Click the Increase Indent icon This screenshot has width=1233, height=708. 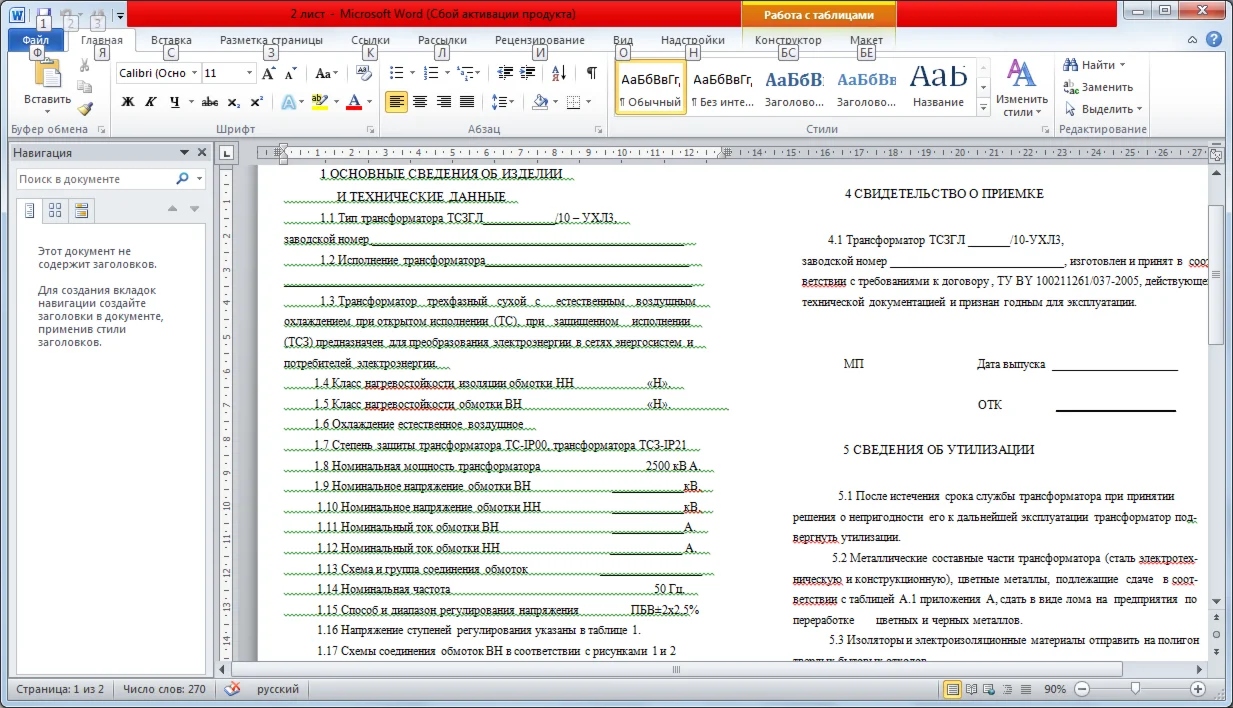point(528,73)
